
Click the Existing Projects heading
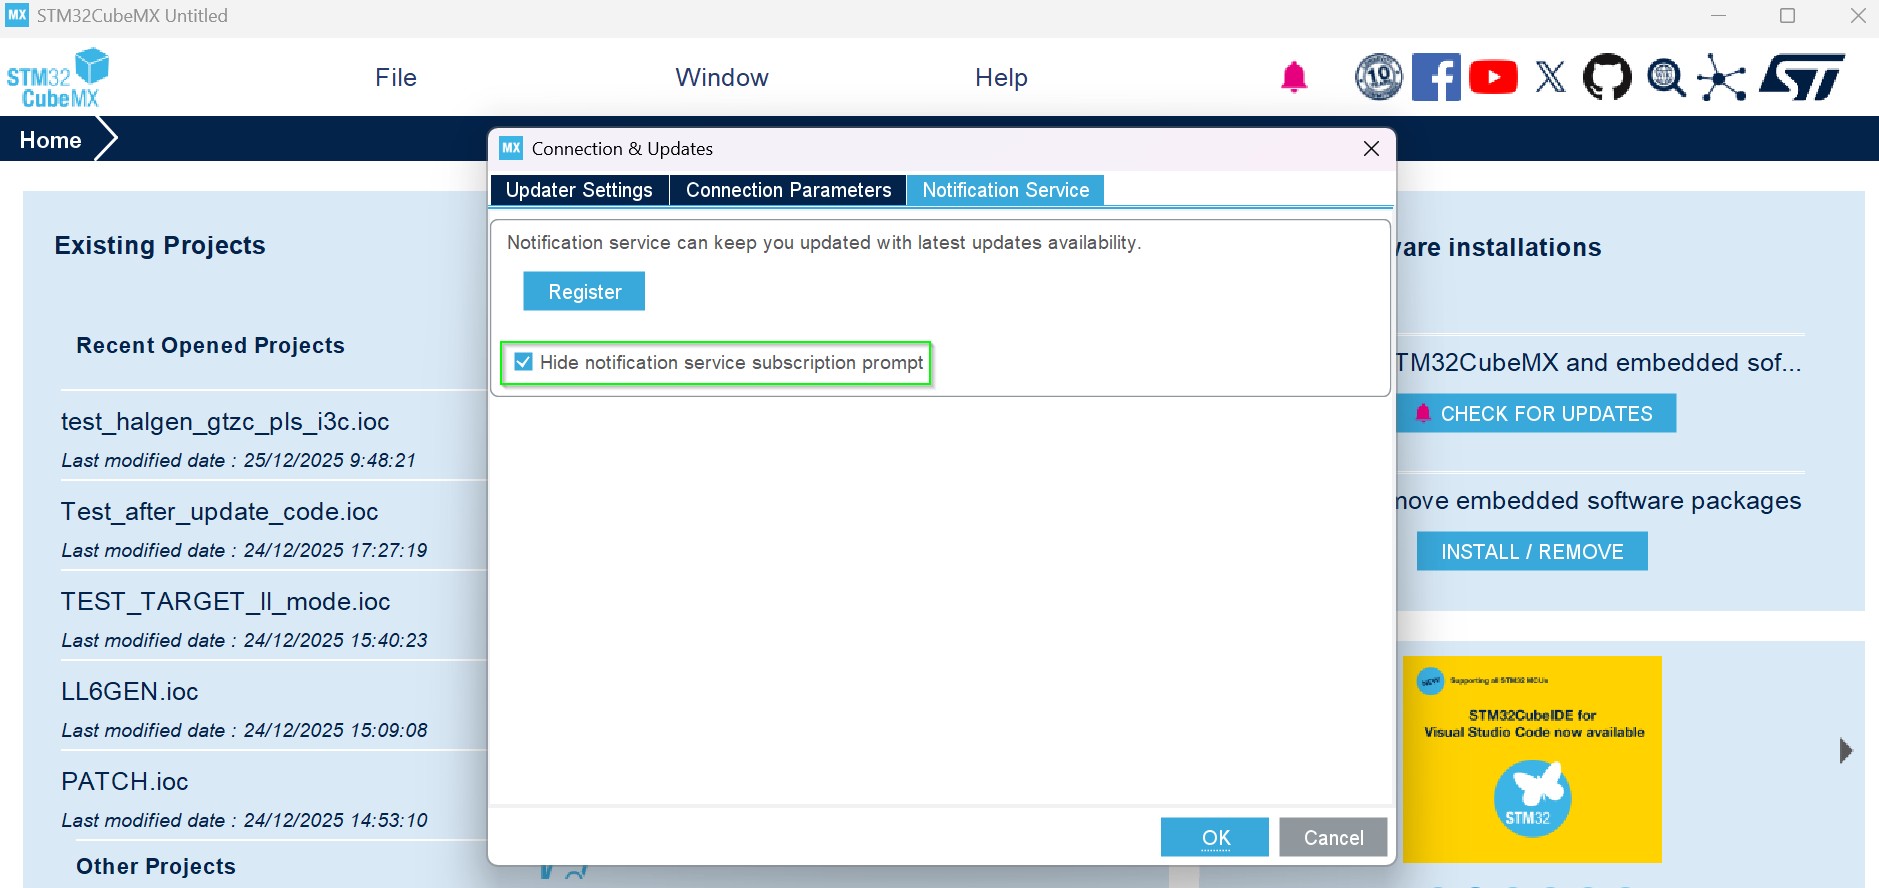click(x=160, y=245)
